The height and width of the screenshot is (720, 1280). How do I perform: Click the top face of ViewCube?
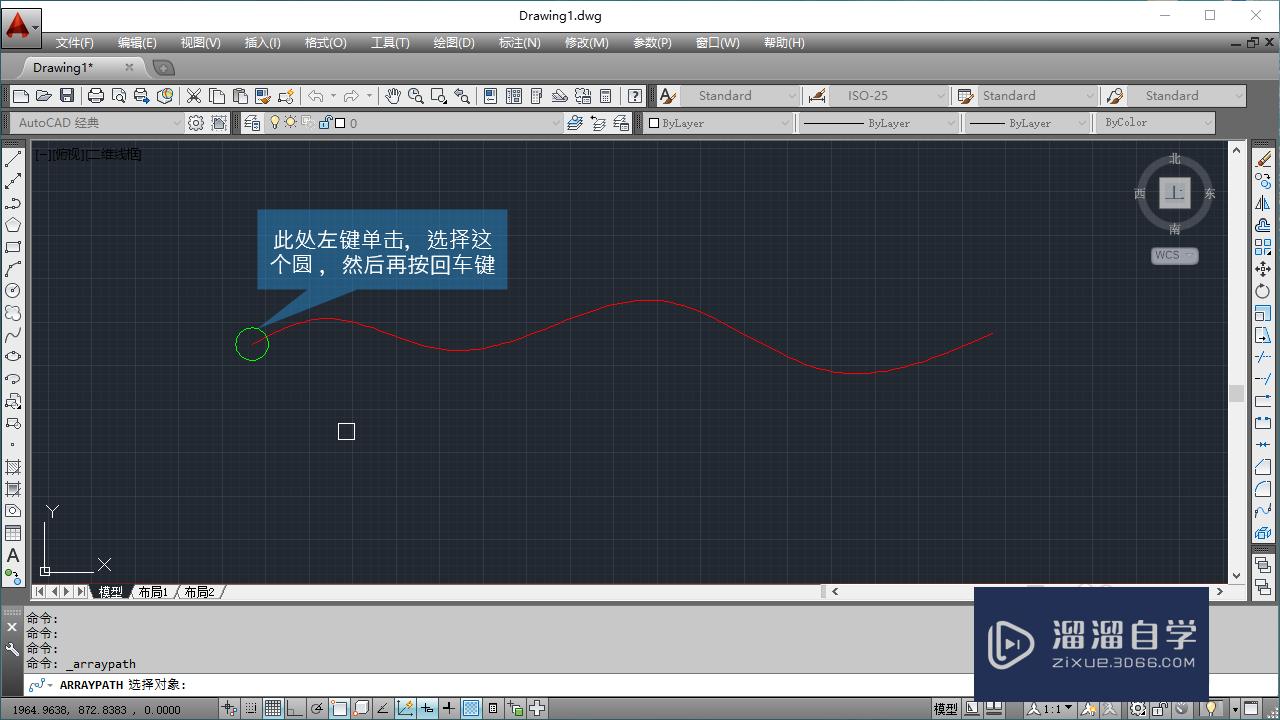click(1174, 193)
